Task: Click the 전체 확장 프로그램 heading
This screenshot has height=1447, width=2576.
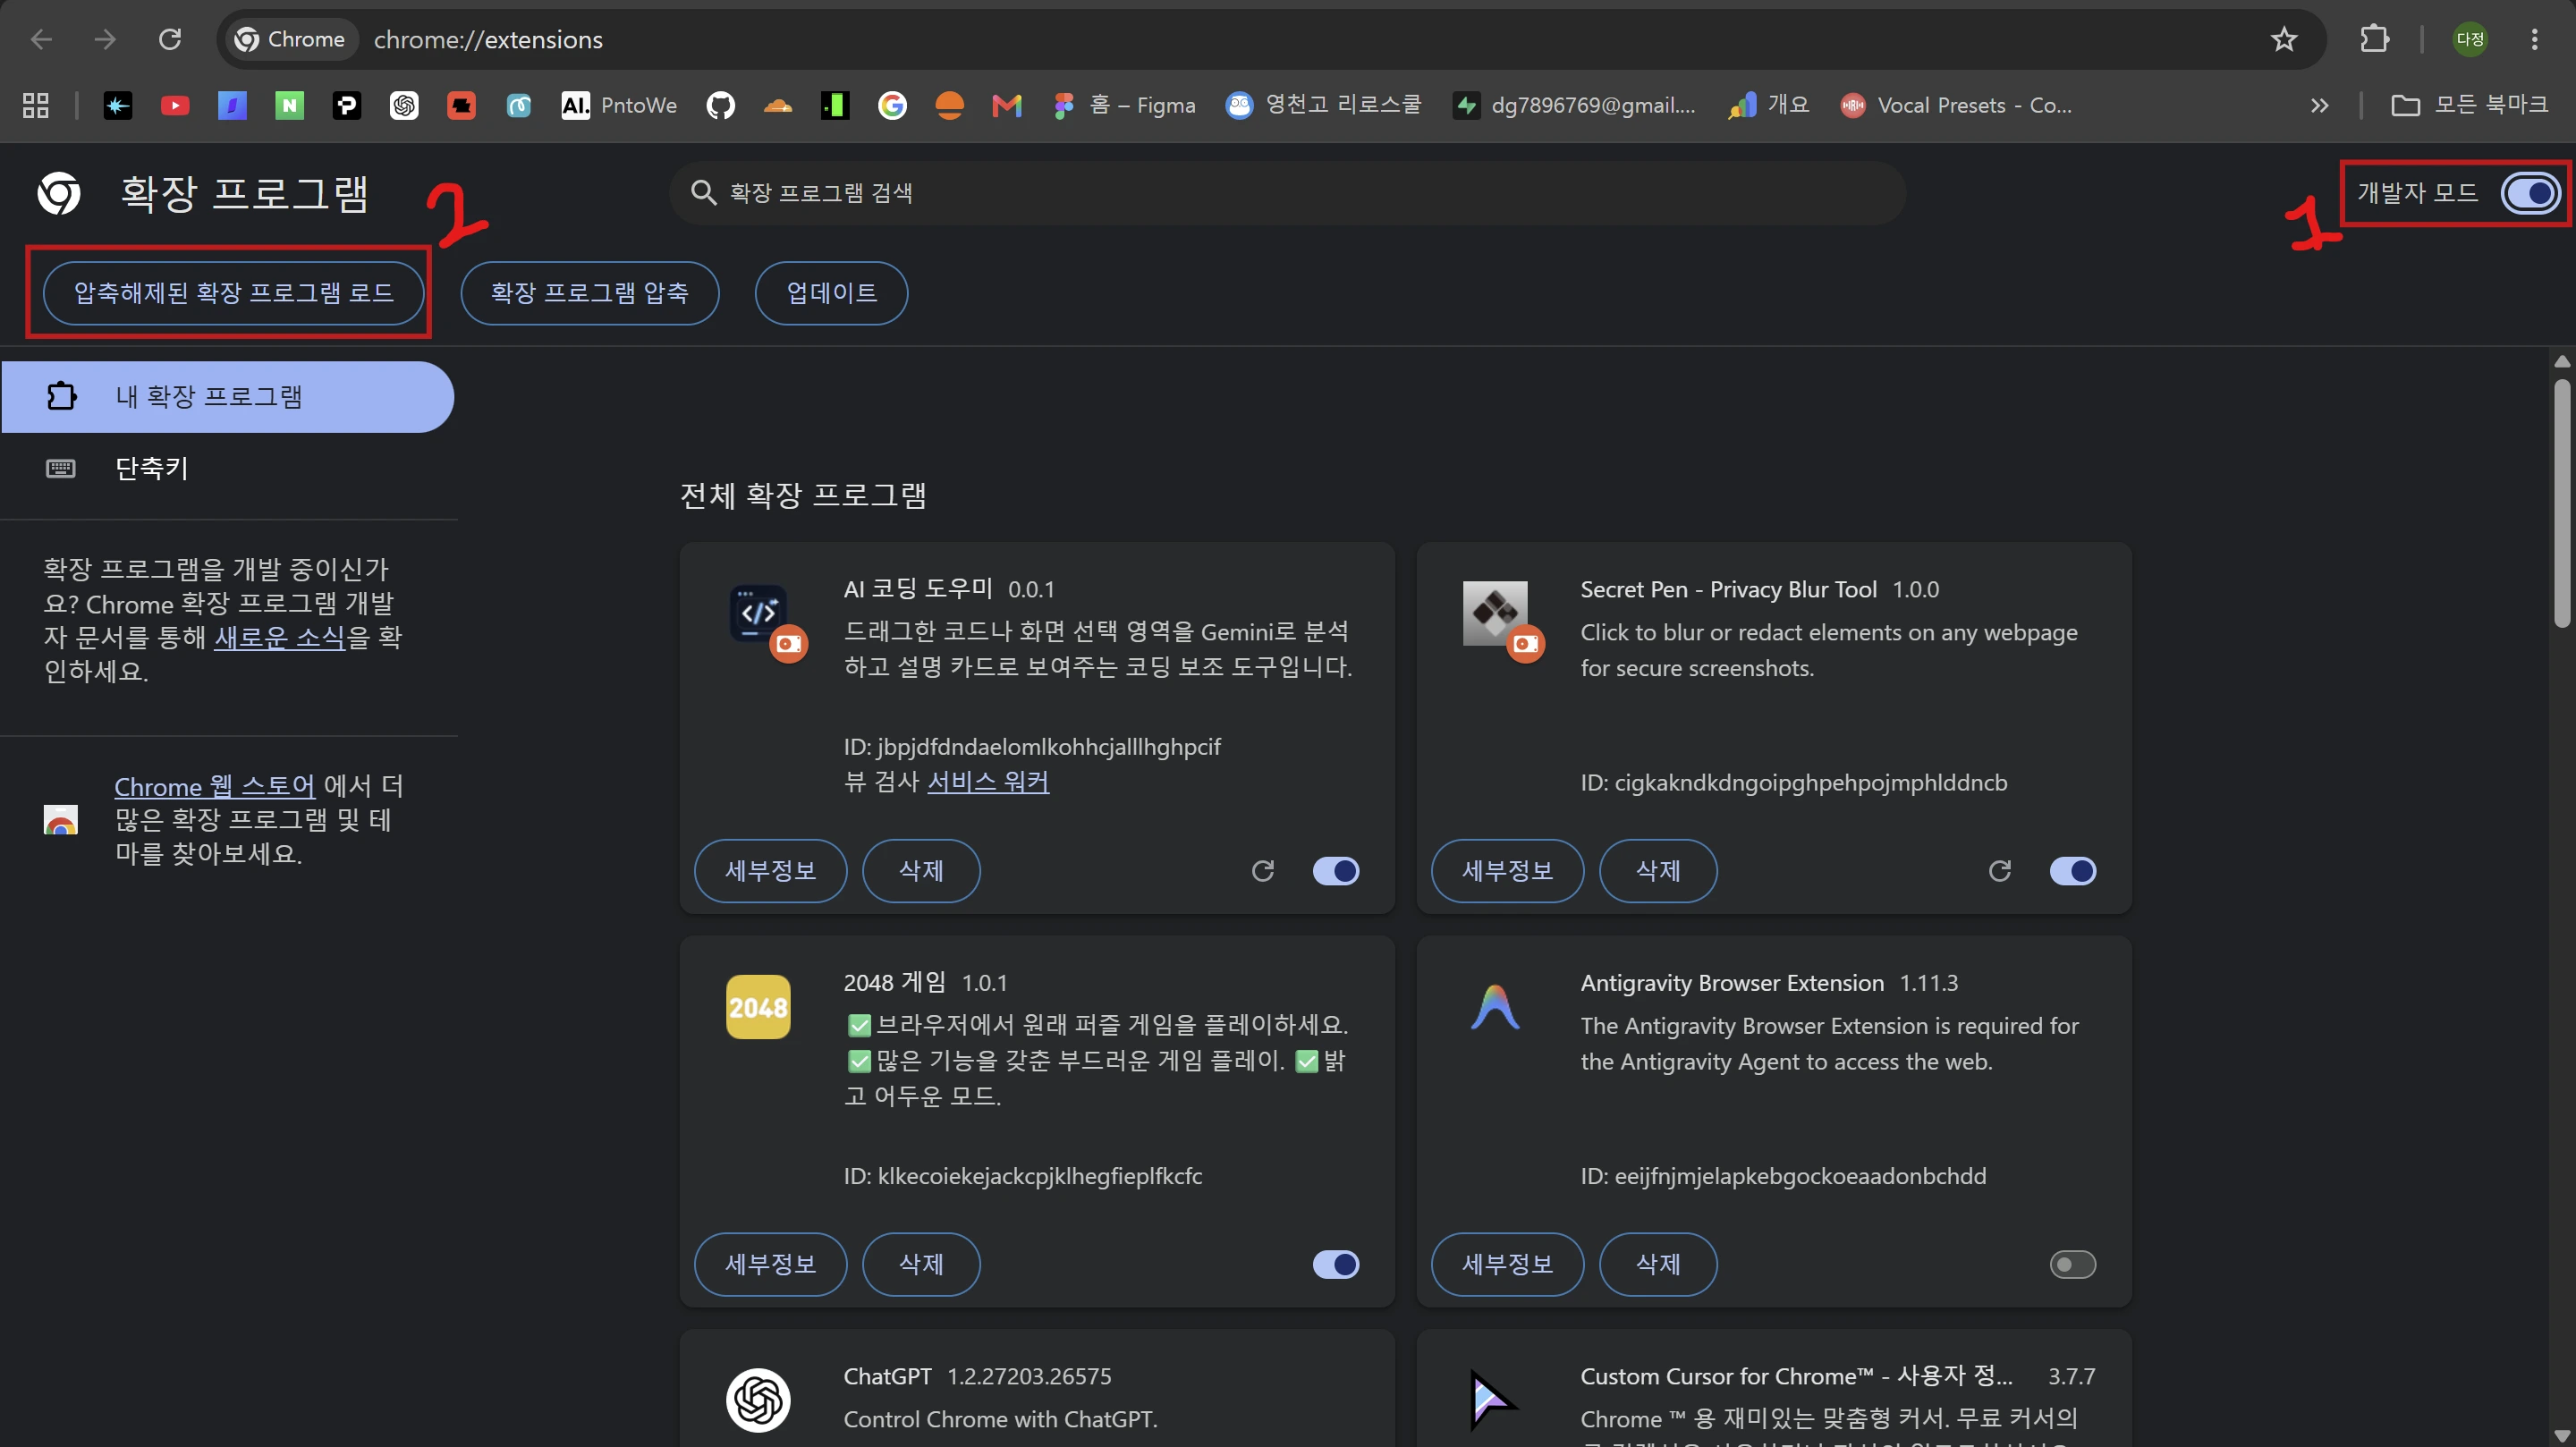Action: [804, 495]
